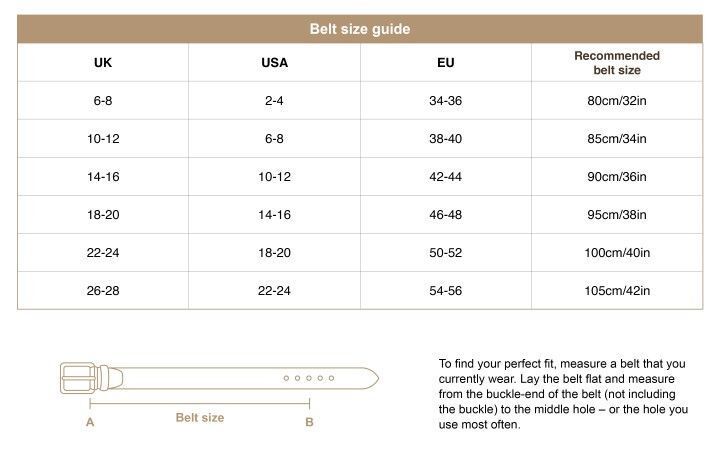The image size is (720, 475).
Task: Click the belt's pointed tip end
Action: (x=372, y=378)
